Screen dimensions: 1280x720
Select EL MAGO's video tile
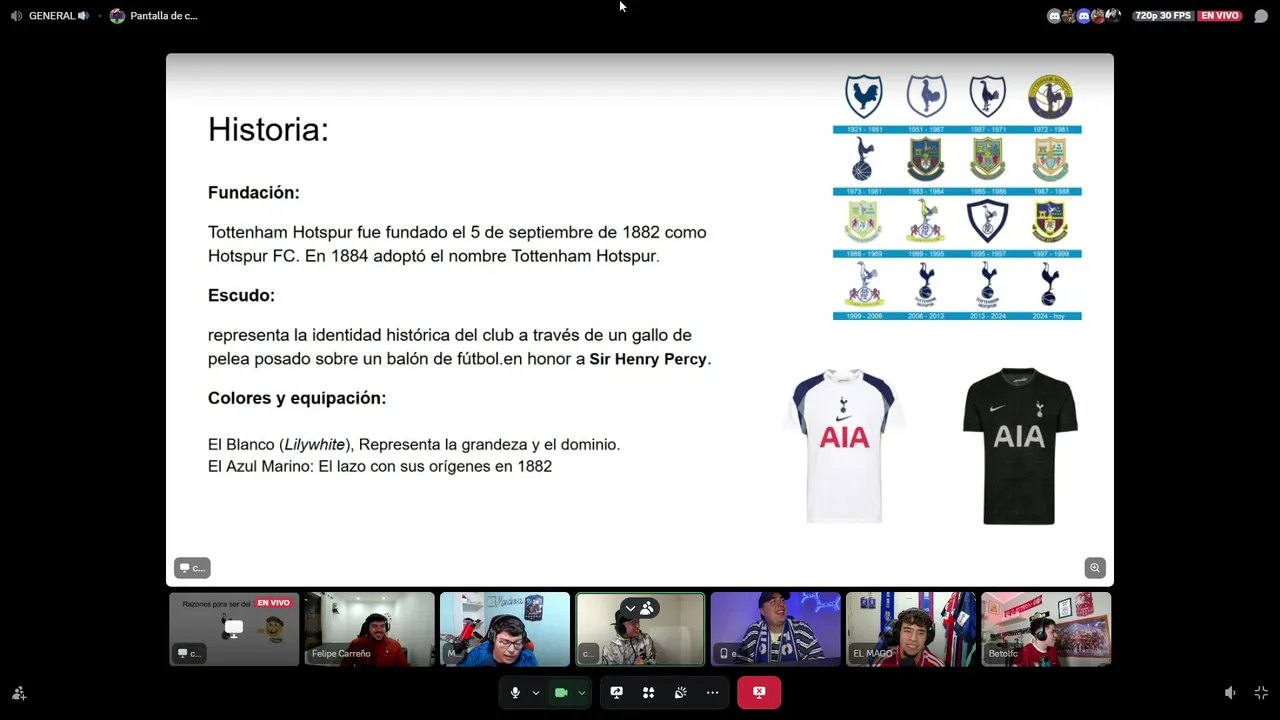[x=911, y=629]
